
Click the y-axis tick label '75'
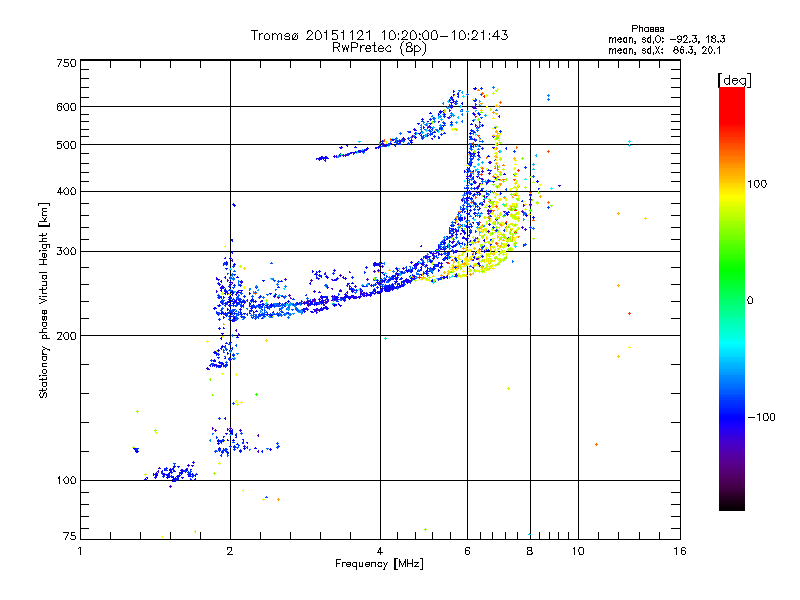70,536
